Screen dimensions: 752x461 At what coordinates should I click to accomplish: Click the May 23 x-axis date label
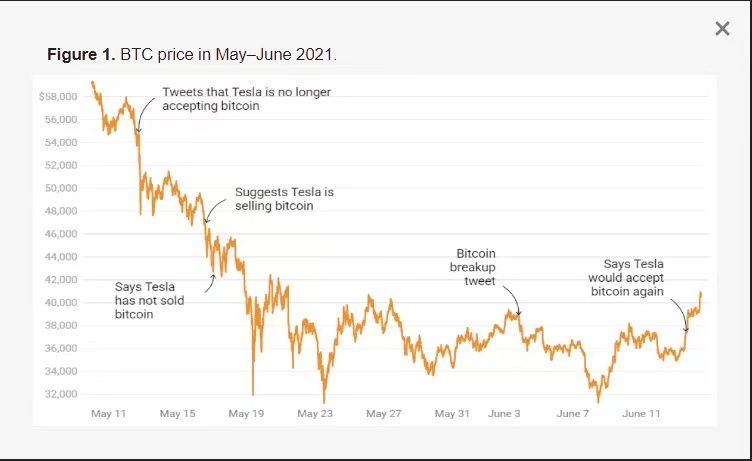pos(315,414)
